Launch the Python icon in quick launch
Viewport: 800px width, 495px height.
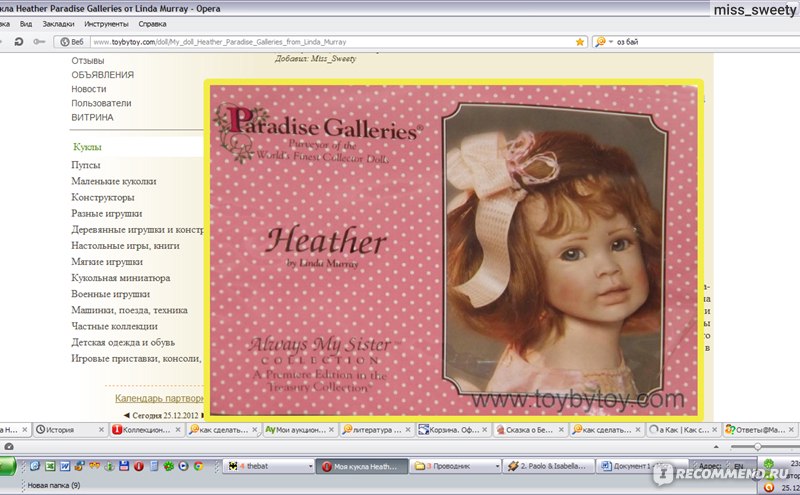coord(80,466)
